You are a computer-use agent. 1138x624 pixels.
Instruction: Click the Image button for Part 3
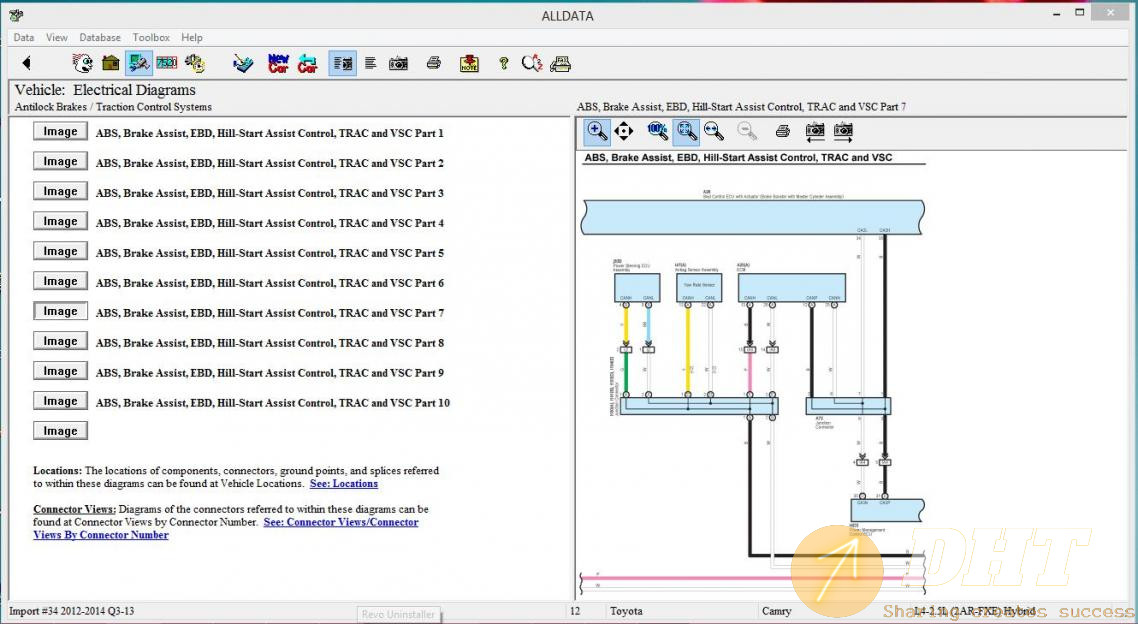point(60,192)
